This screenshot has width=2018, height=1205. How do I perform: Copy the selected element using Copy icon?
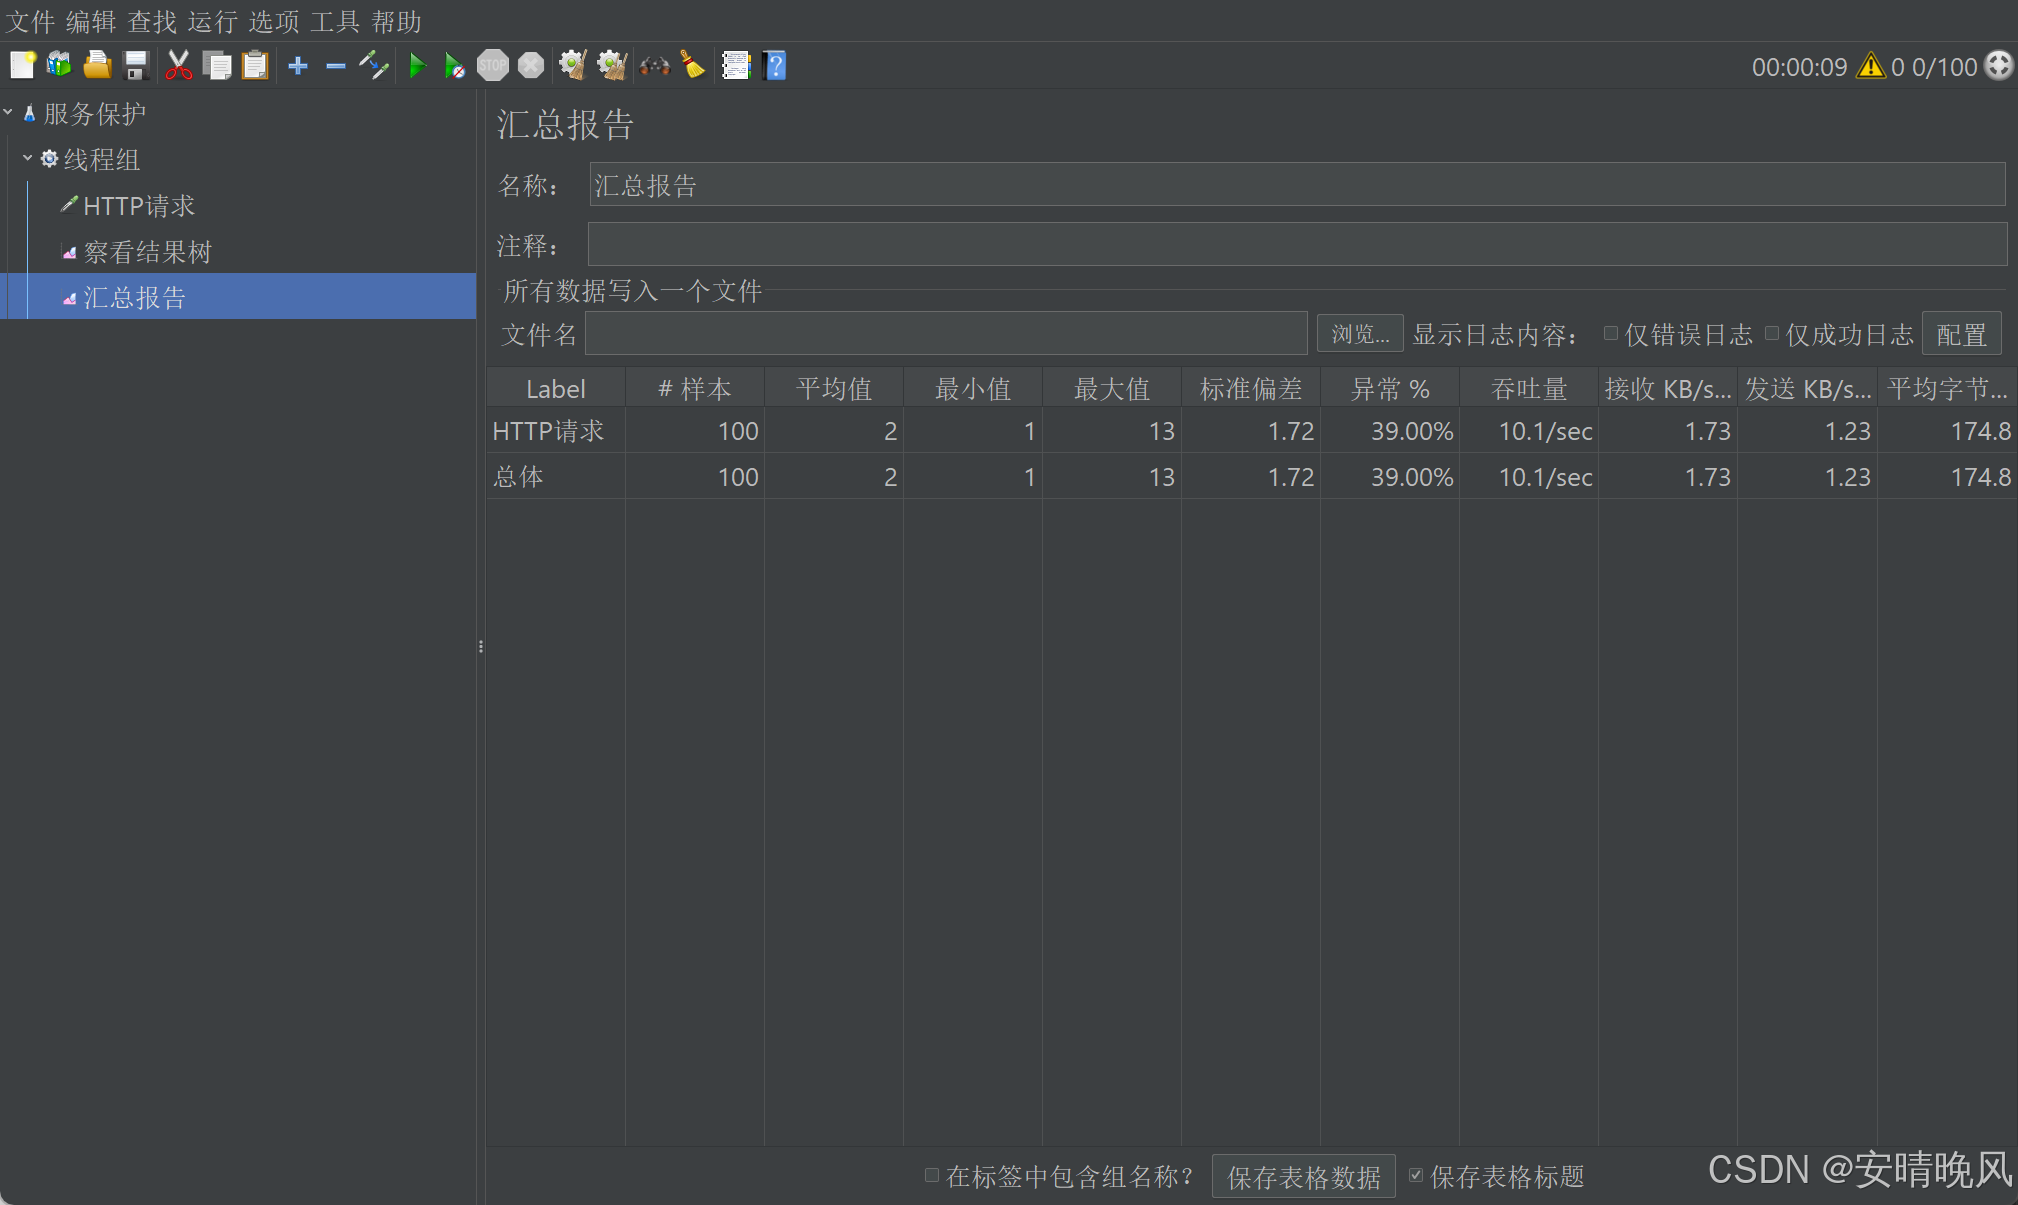point(217,66)
